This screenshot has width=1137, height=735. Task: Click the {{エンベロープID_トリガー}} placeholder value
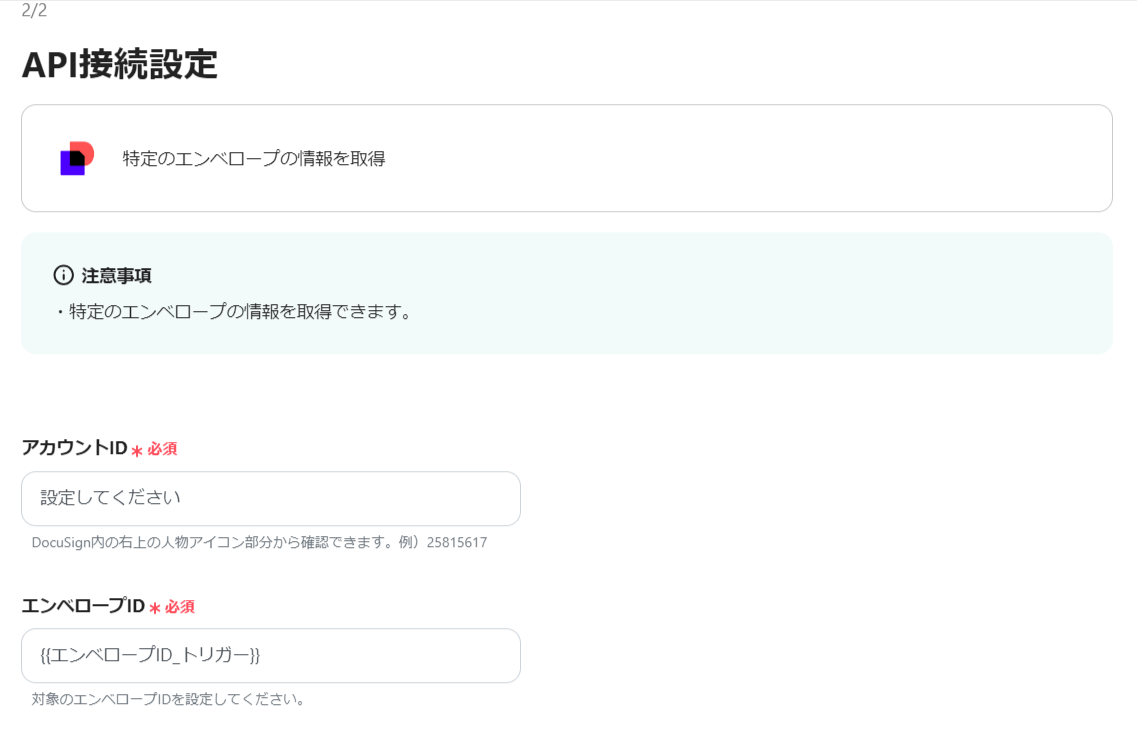pyautogui.click(x=150, y=655)
